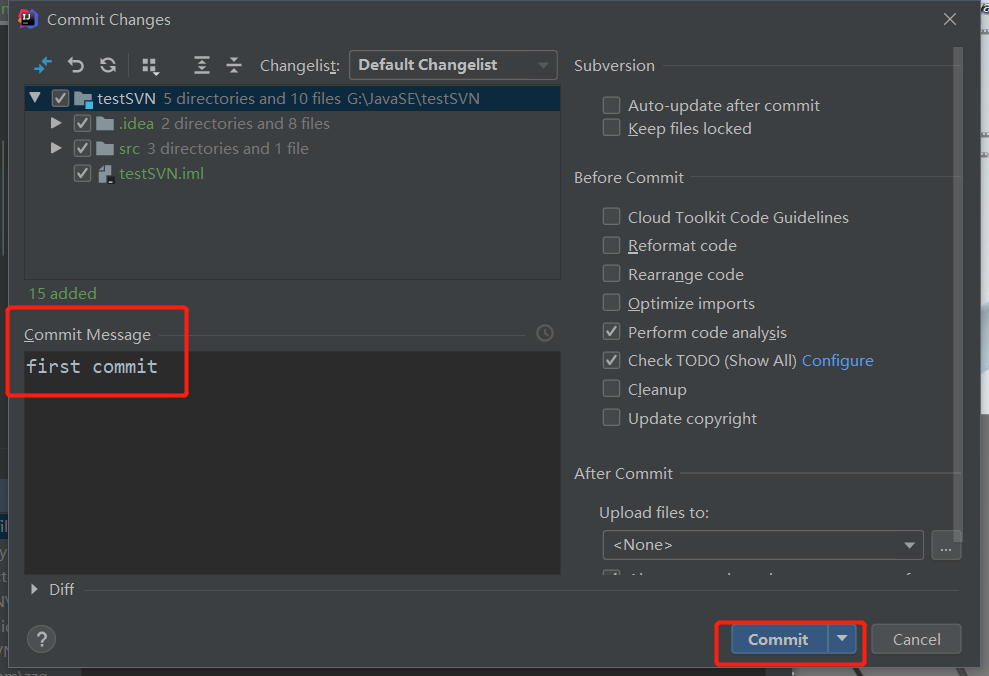Enable Cloud Toolkit Code Guidelines
Viewport: 989px width, 676px height.
pos(611,216)
